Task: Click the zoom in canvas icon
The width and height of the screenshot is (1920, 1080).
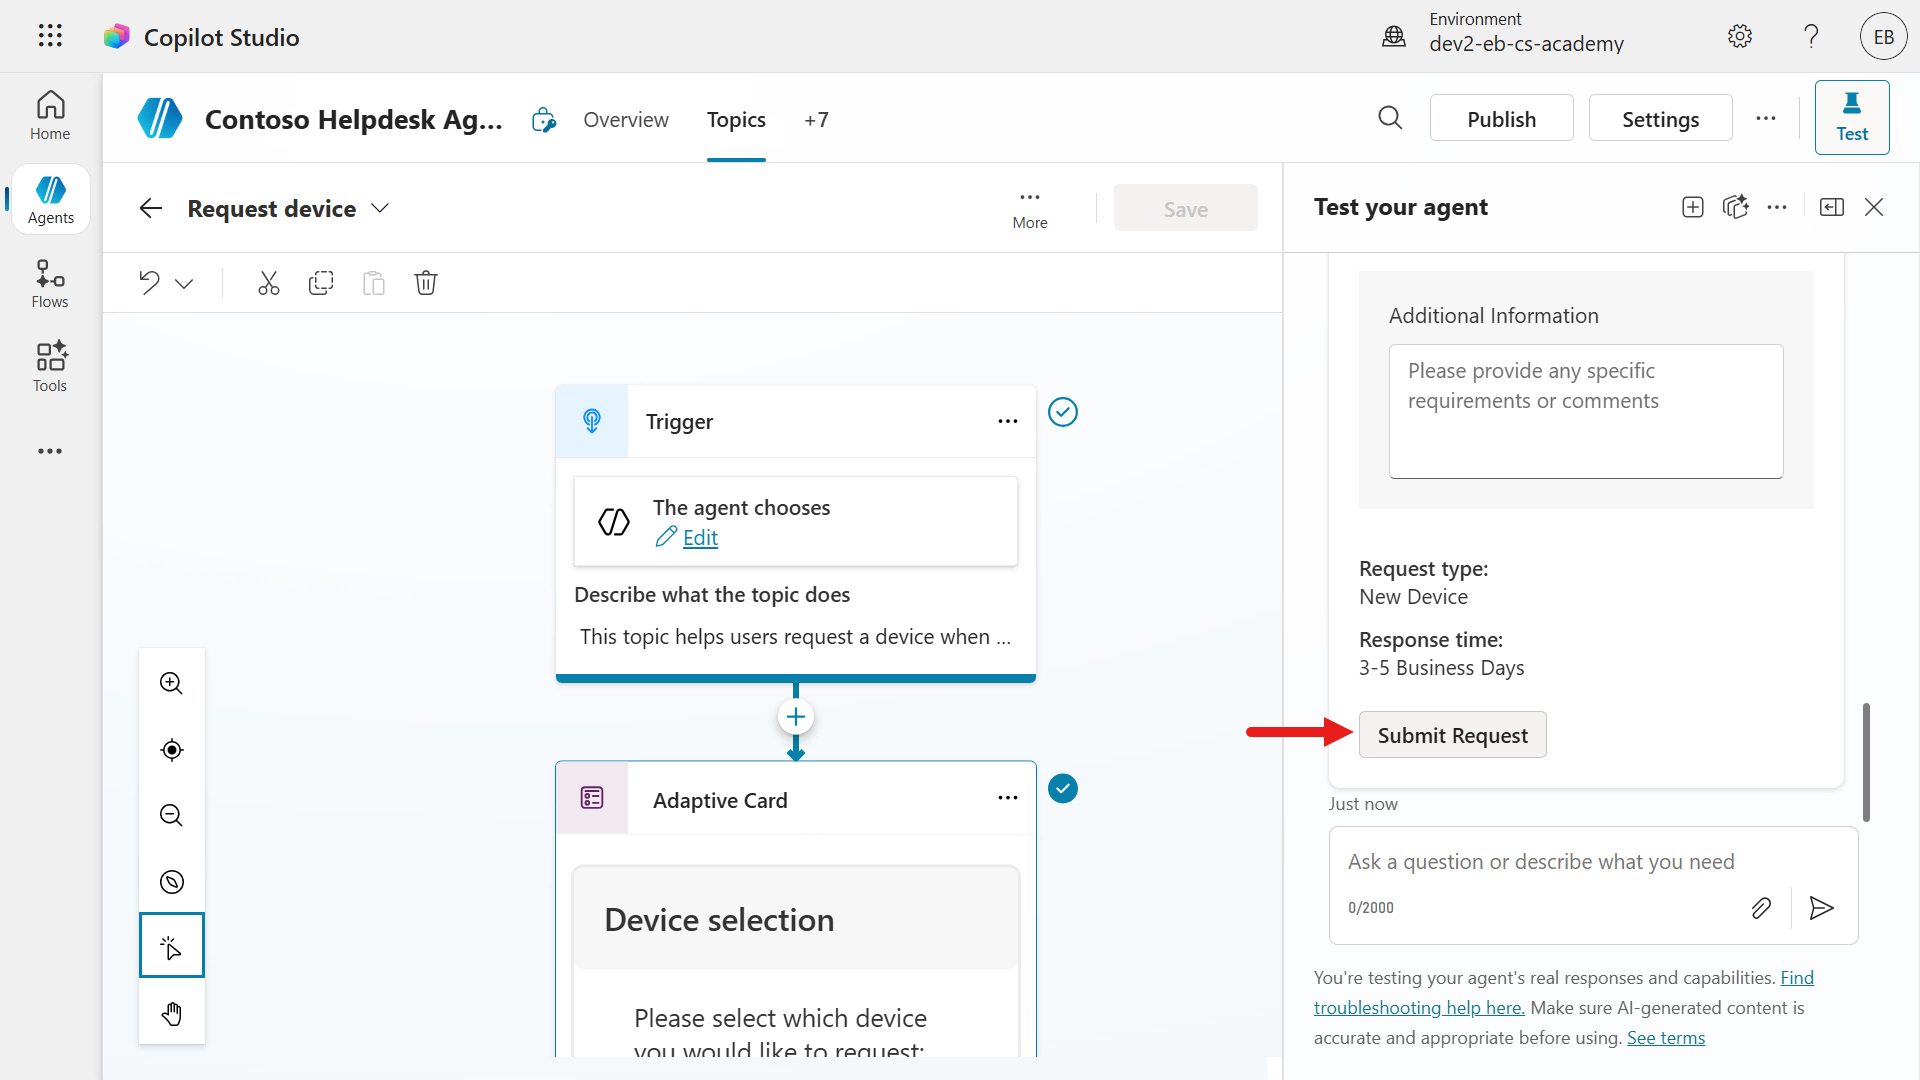Action: coord(172,683)
